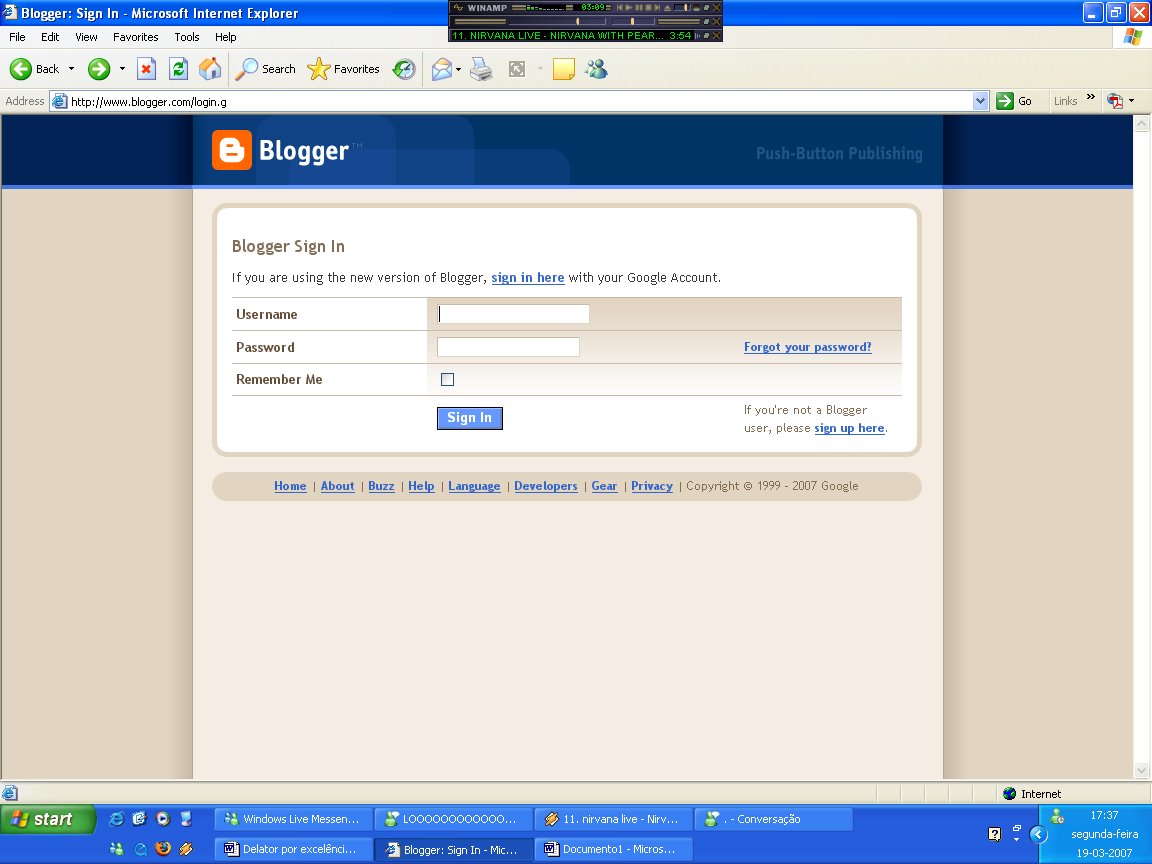Open the File menu
The image size is (1152, 864).
click(17, 37)
